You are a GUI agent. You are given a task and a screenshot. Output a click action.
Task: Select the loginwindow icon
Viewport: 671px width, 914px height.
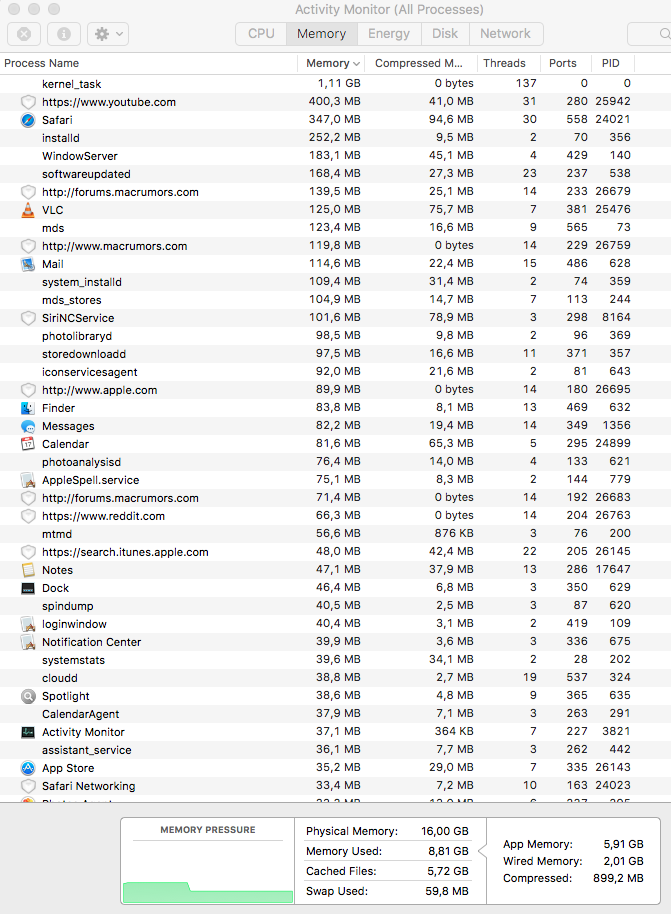click(x=28, y=624)
